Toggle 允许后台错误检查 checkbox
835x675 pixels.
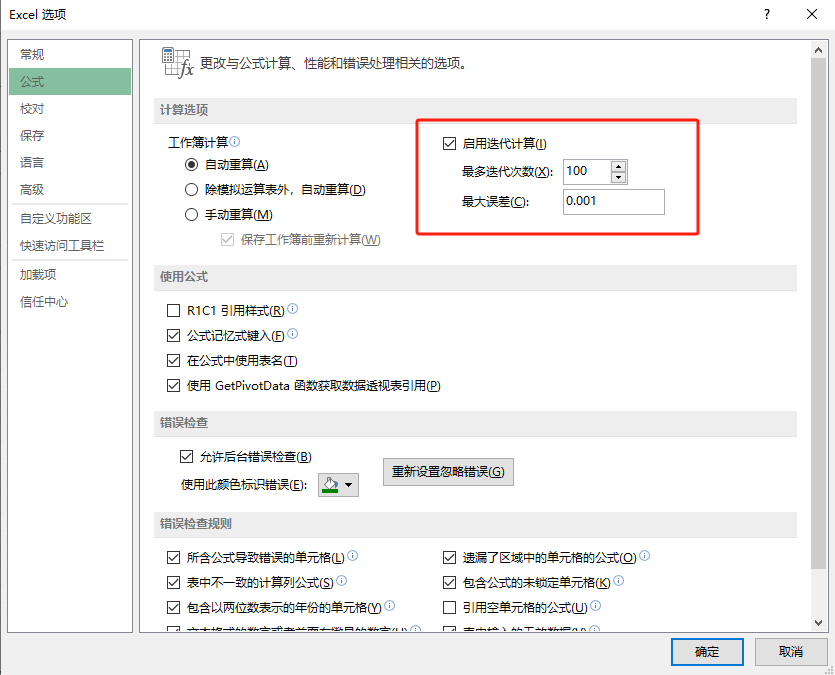coord(186,456)
